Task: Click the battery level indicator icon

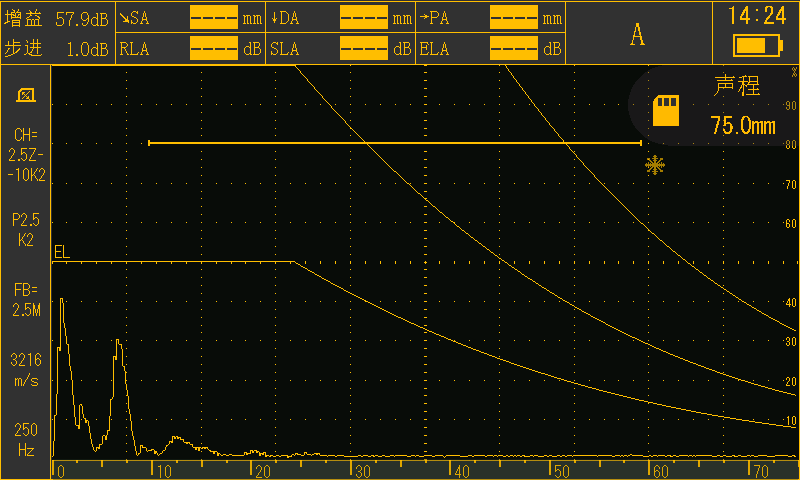Action: [x=757, y=45]
